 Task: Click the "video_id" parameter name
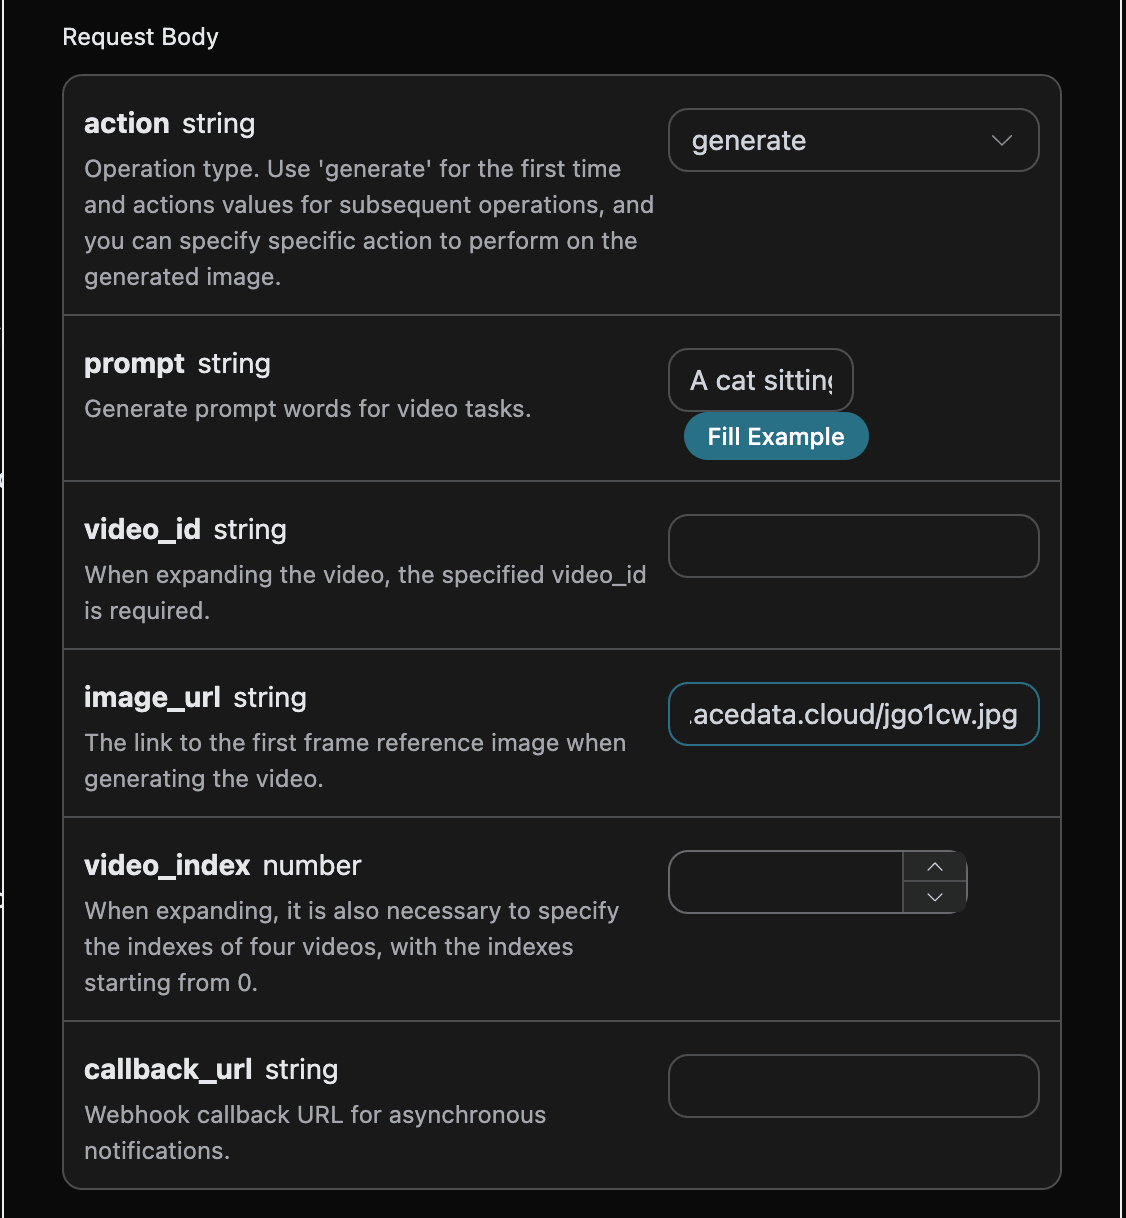[x=142, y=529]
